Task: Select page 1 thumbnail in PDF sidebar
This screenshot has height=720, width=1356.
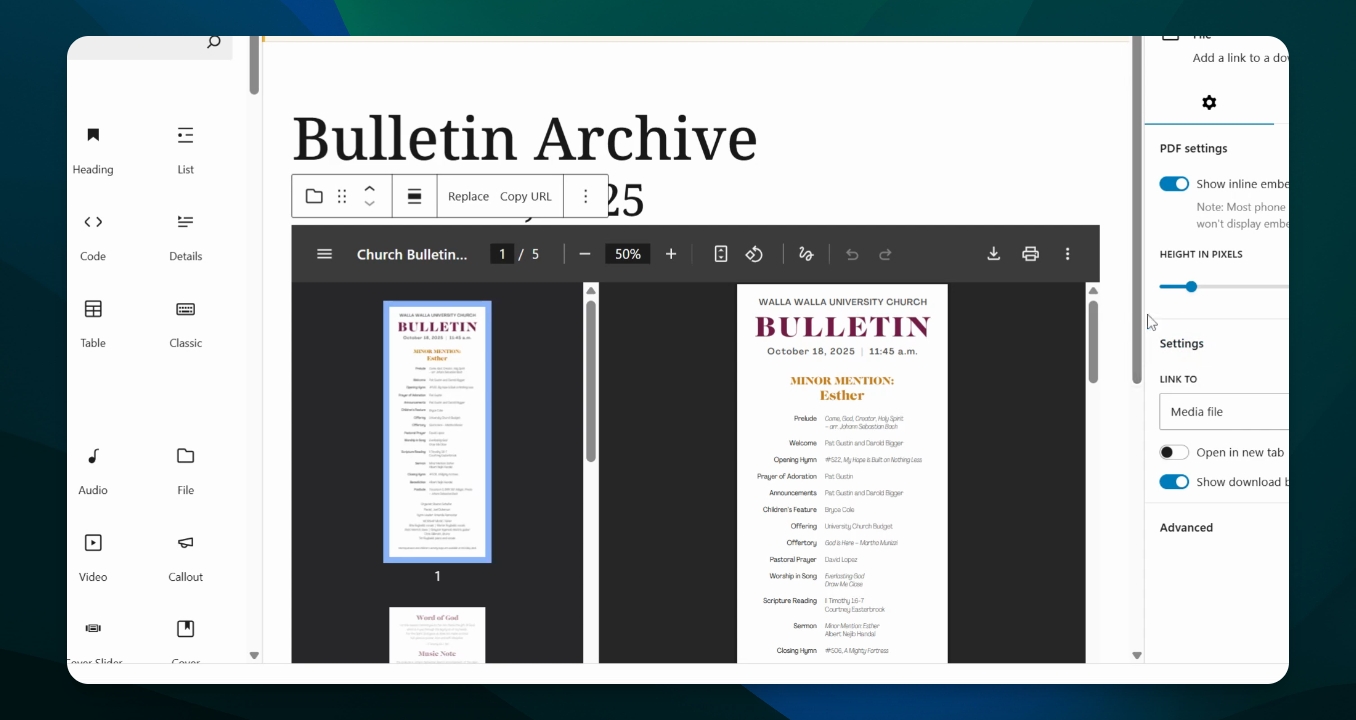Action: [437, 432]
